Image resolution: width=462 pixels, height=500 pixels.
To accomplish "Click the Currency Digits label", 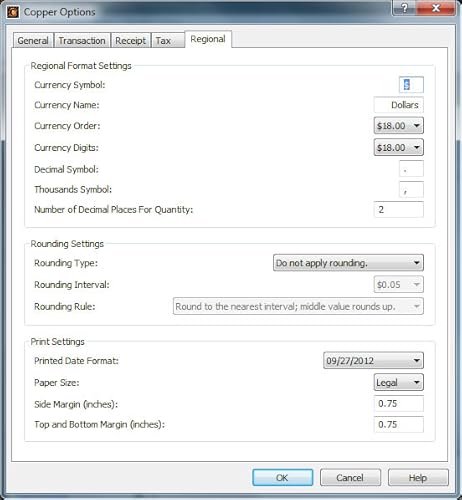I will [x=66, y=147].
